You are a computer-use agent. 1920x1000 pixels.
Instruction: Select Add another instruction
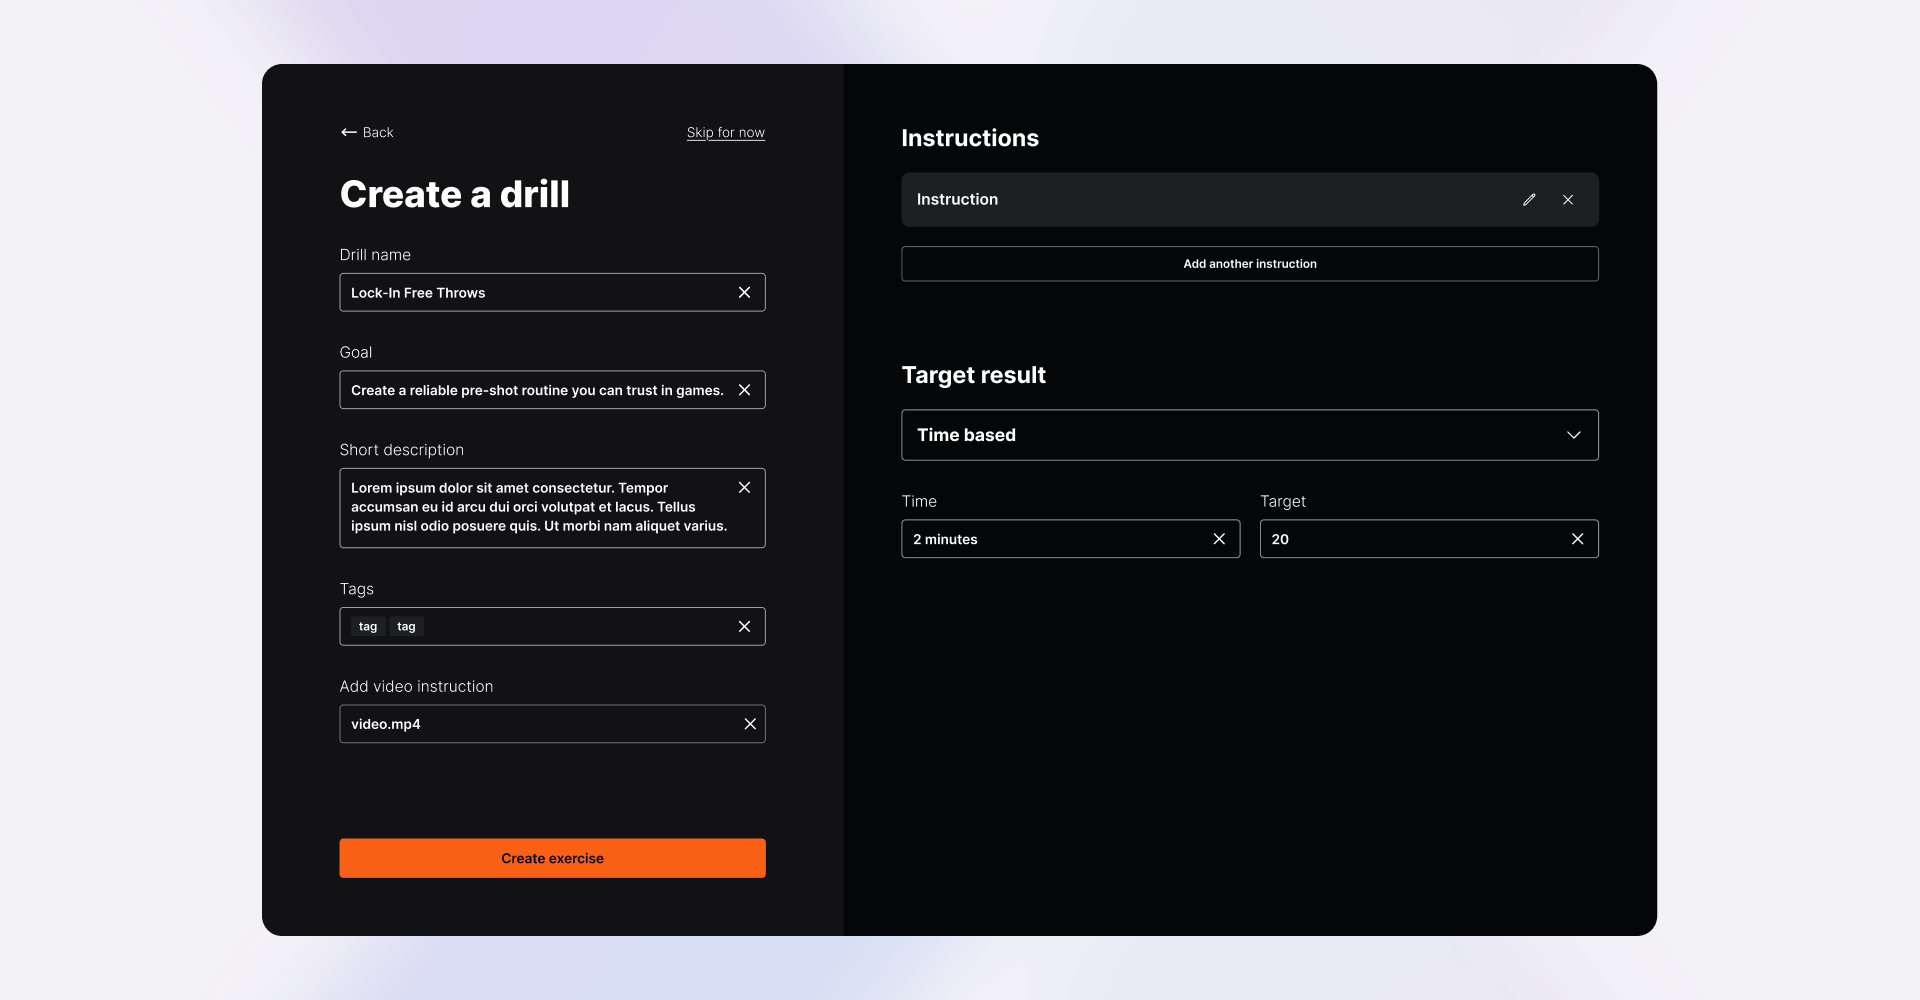(1249, 263)
